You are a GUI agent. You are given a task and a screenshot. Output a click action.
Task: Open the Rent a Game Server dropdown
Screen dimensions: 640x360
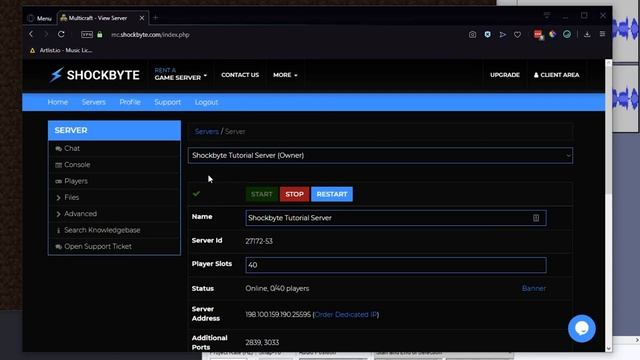(x=180, y=74)
